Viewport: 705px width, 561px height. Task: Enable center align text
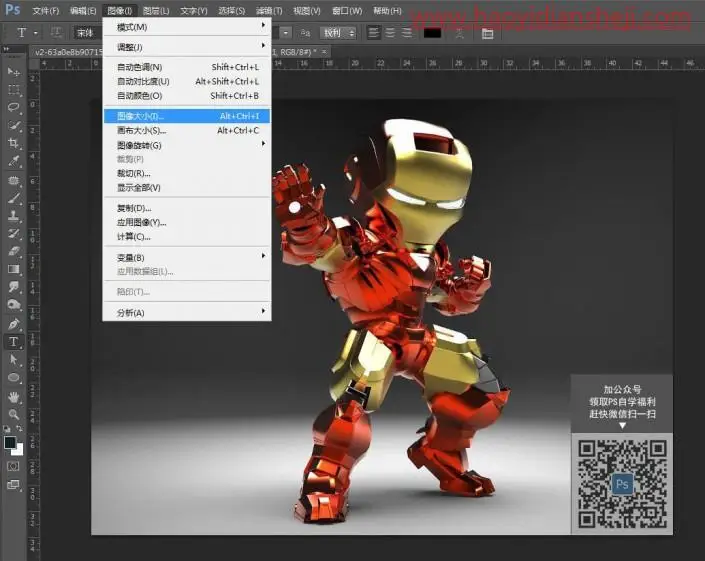(x=390, y=33)
